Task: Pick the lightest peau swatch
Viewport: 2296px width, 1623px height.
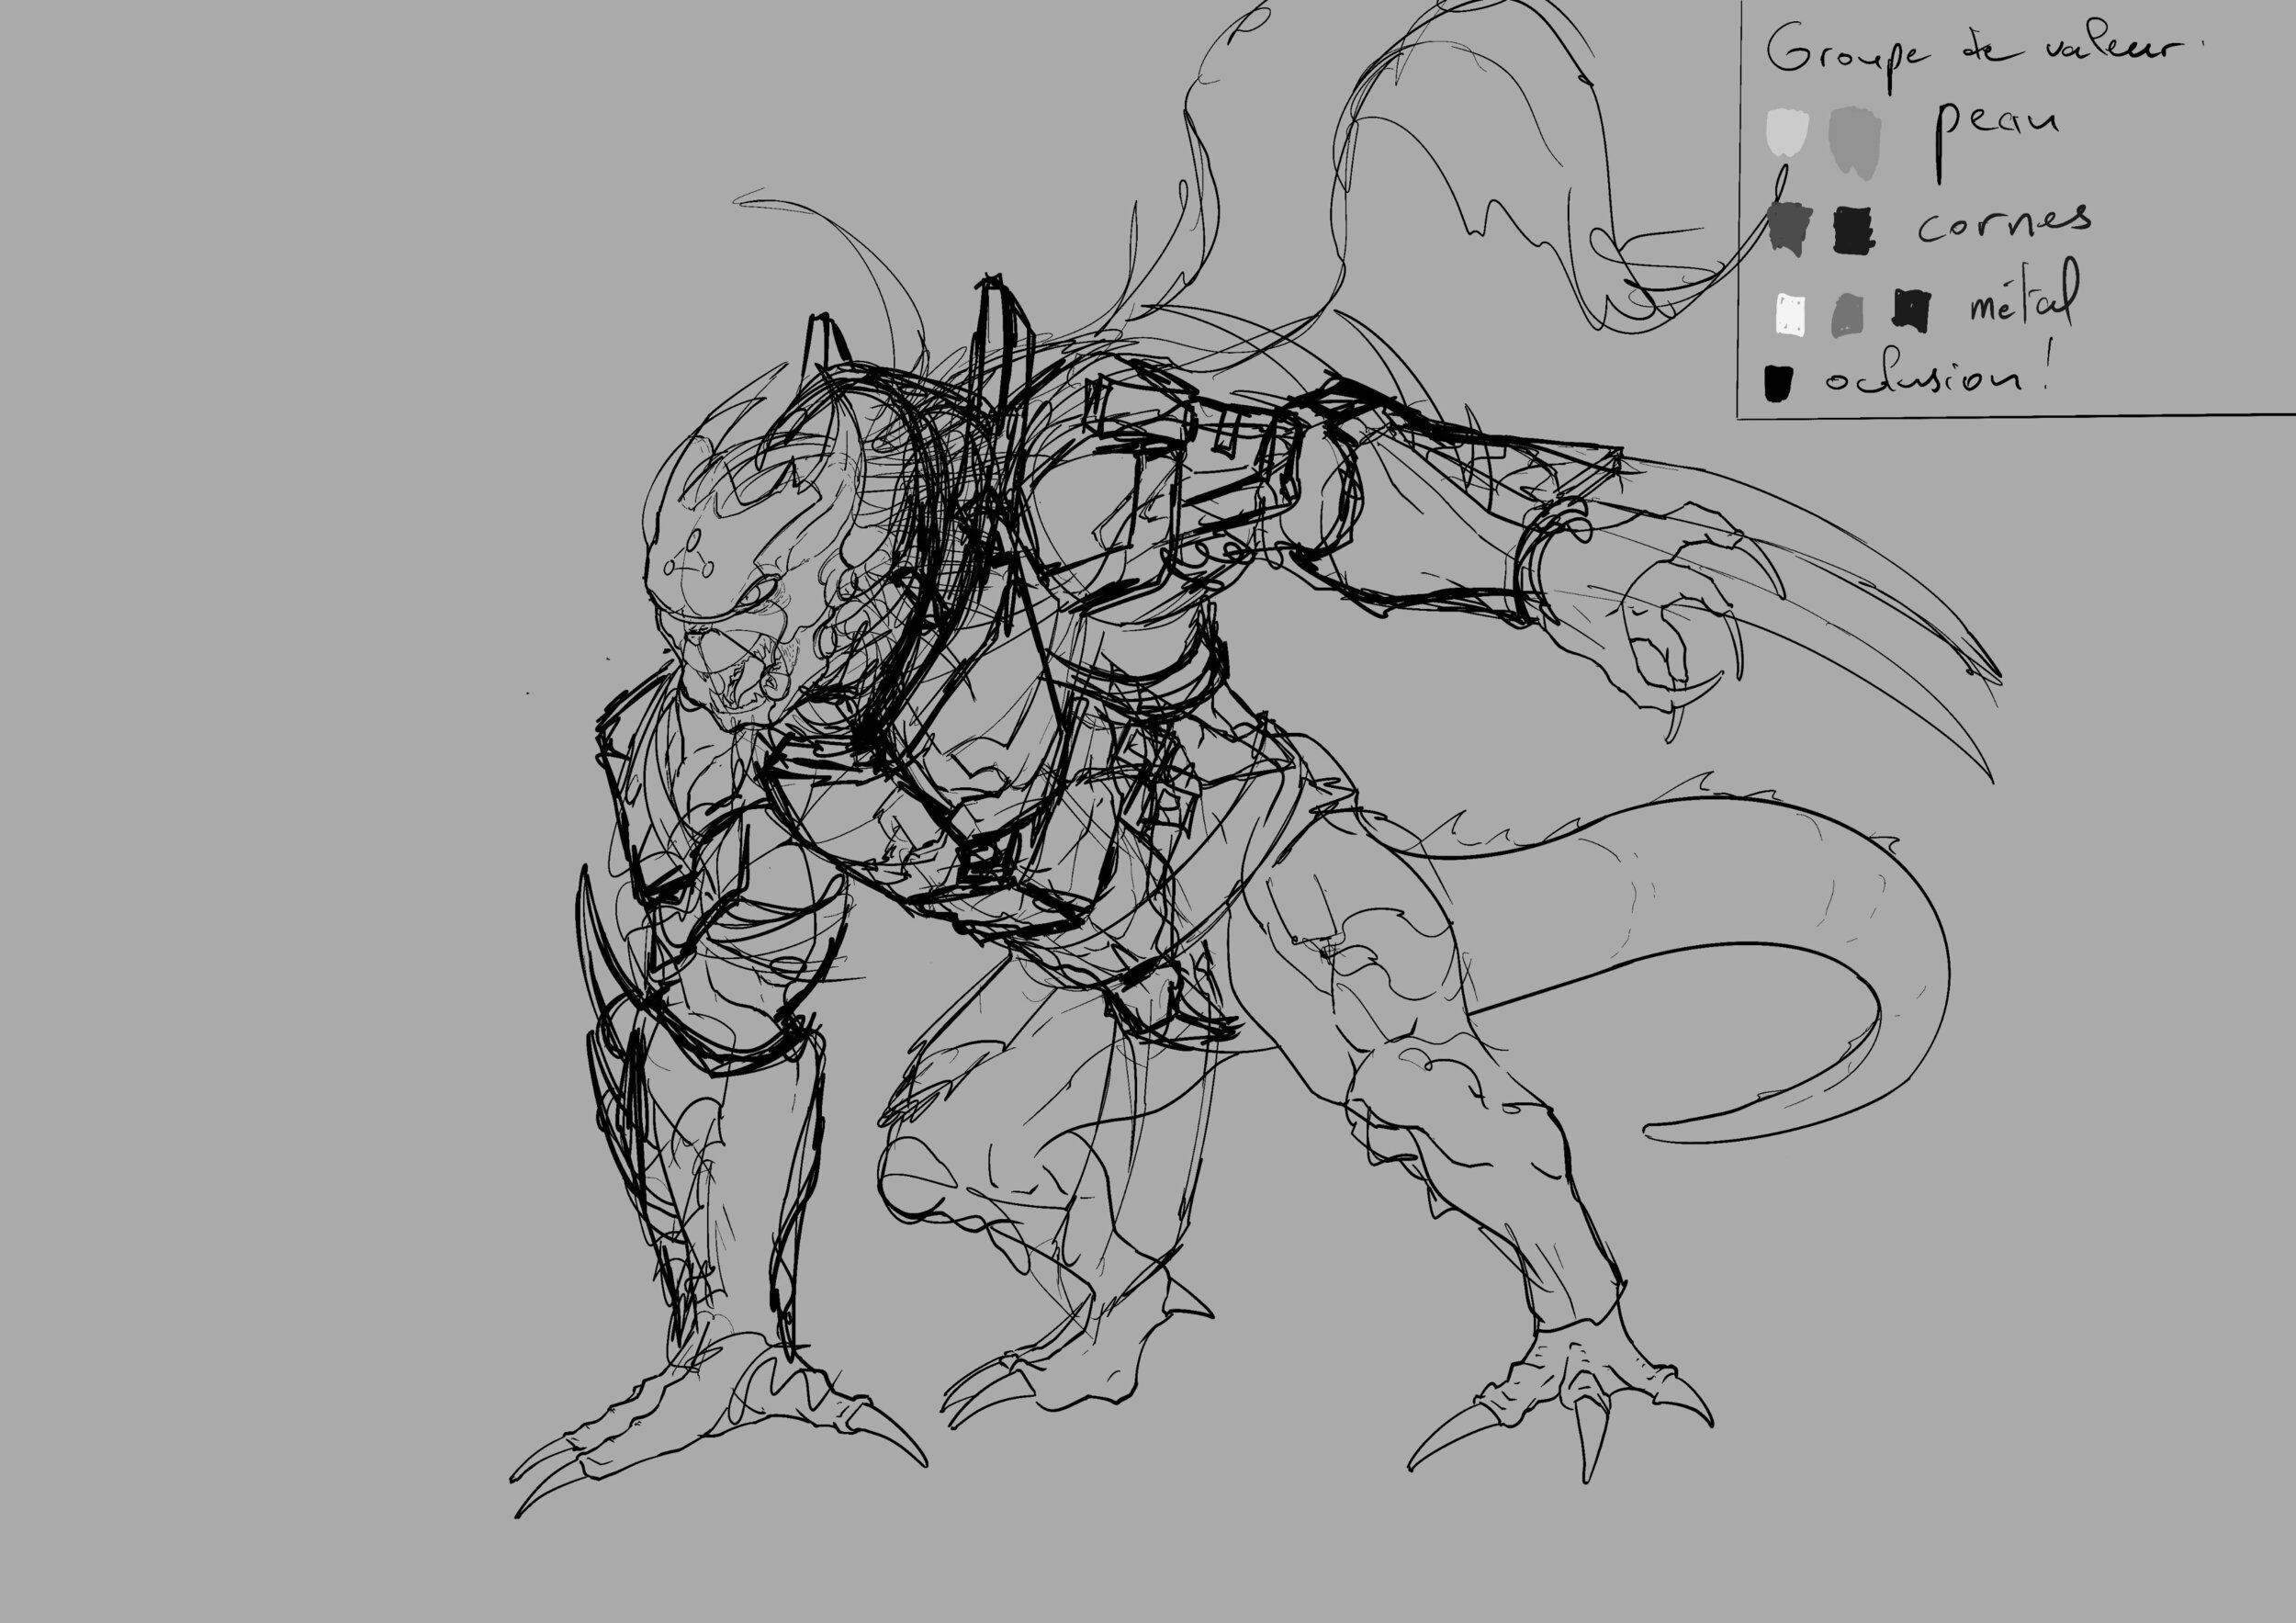Action: (x=1787, y=133)
